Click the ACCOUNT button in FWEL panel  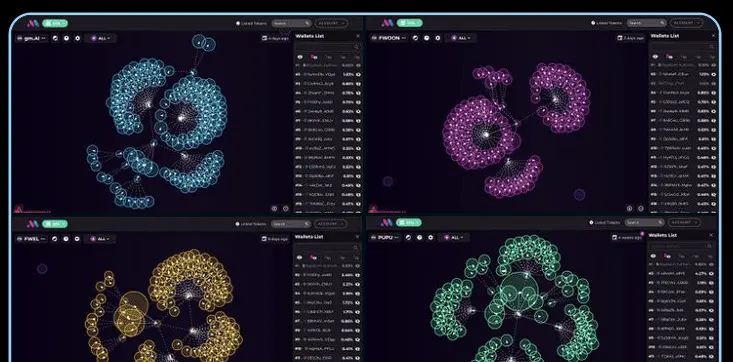point(331,224)
